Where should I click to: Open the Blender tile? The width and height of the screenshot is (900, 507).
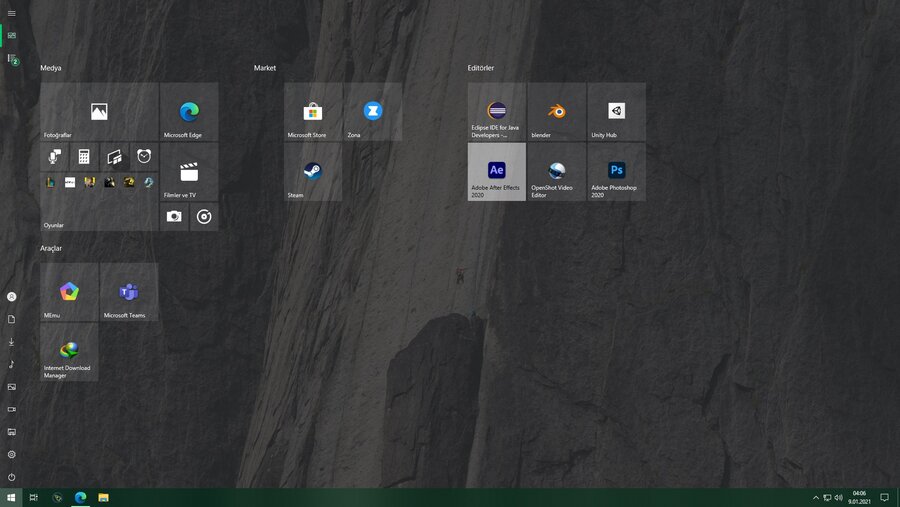click(556, 111)
